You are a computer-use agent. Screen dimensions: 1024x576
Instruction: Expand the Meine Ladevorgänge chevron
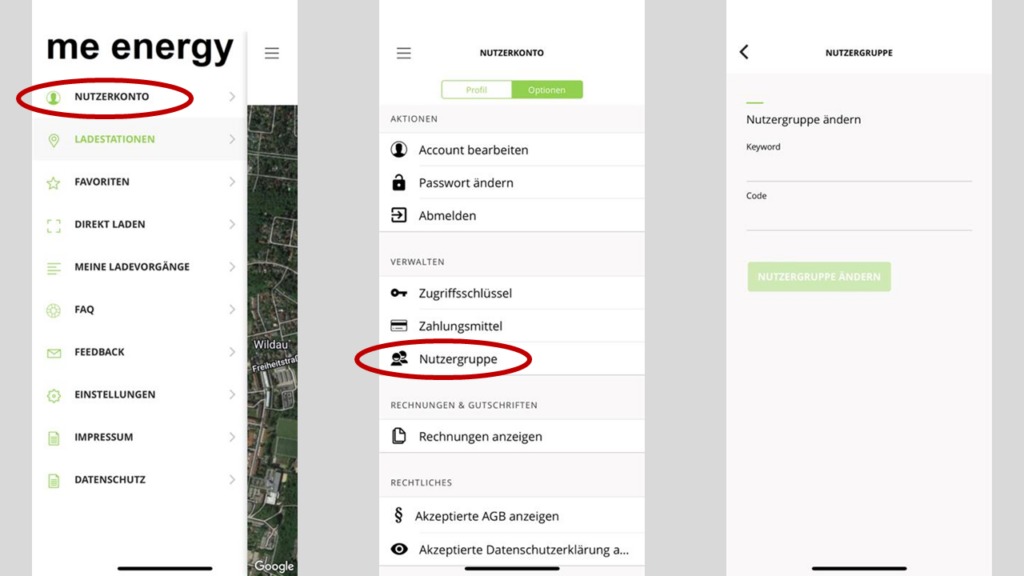pos(232,267)
